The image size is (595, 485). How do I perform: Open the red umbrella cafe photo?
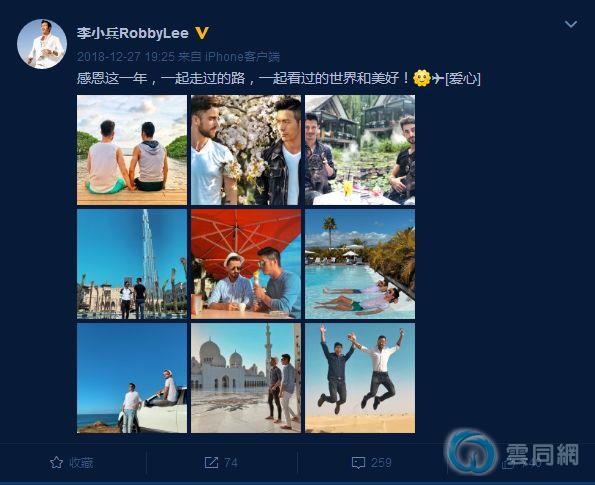(x=246, y=264)
